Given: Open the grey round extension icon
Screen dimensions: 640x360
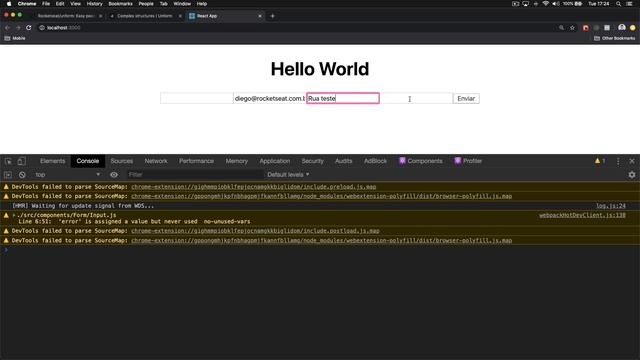Looking at the screenshot, I should point(596,28).
